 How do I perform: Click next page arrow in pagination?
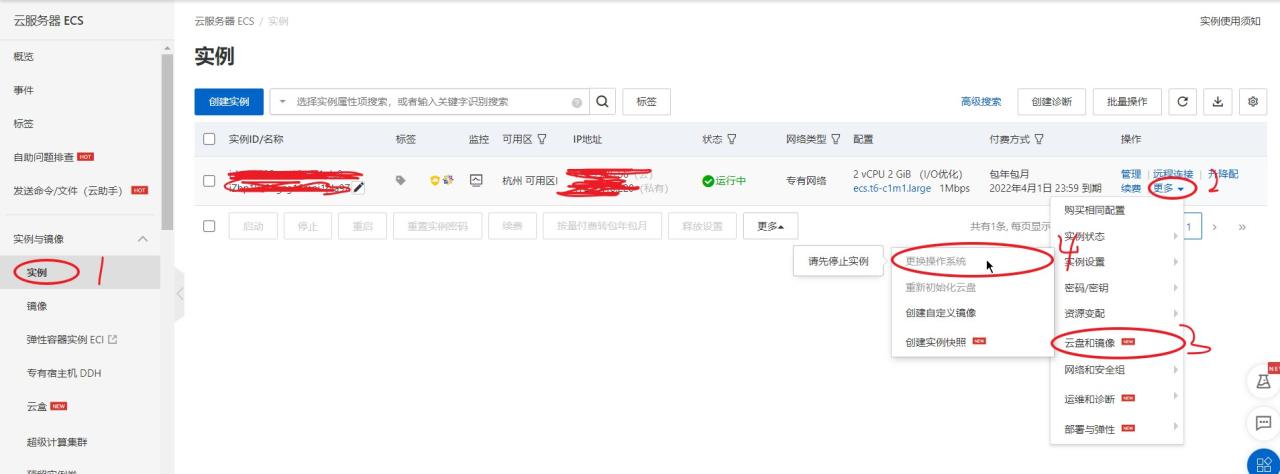click(1215, 227)
